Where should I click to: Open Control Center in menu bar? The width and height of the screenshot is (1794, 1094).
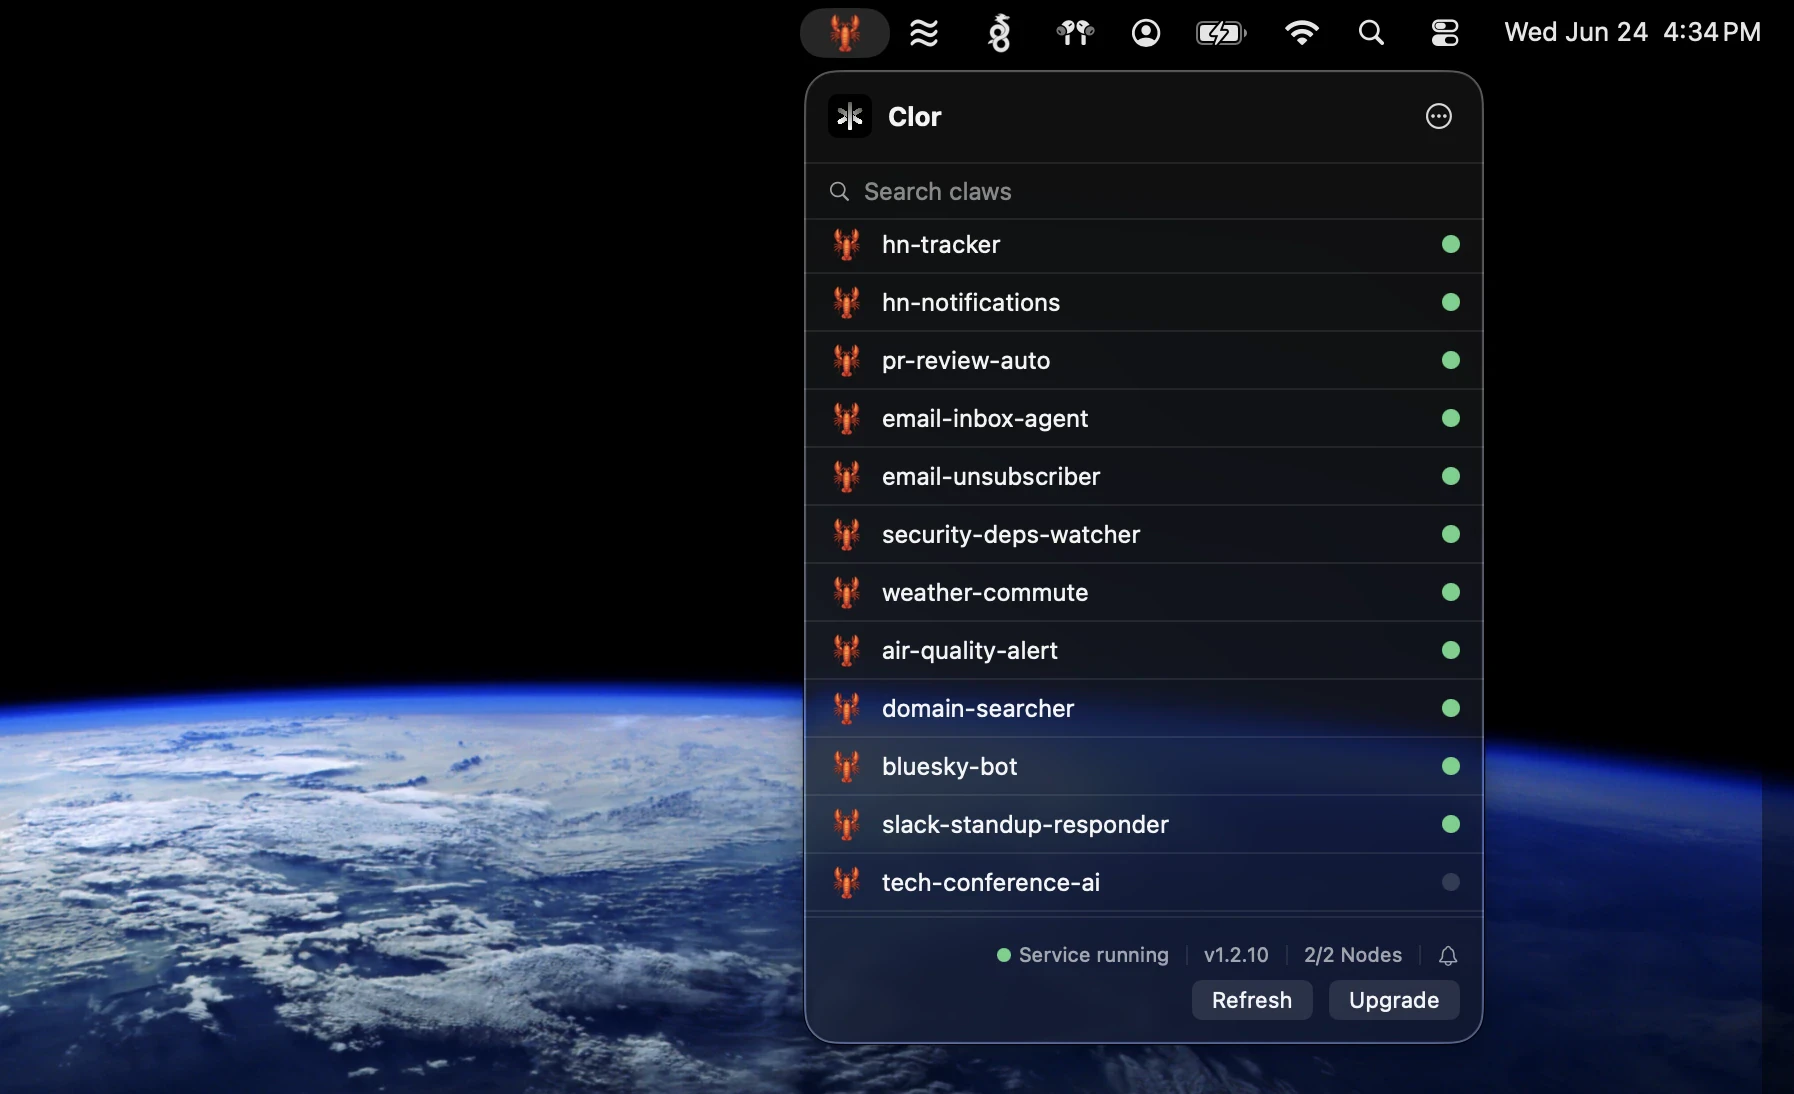click(1445, 33)
